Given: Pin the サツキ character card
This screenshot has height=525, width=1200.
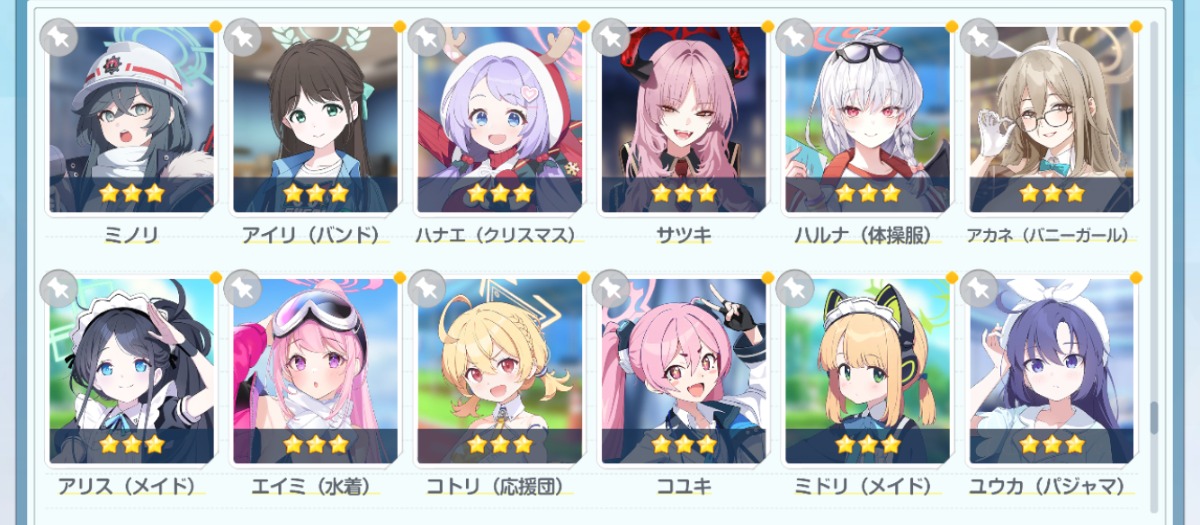Looking at the screenshot, I should click(611, 38).
